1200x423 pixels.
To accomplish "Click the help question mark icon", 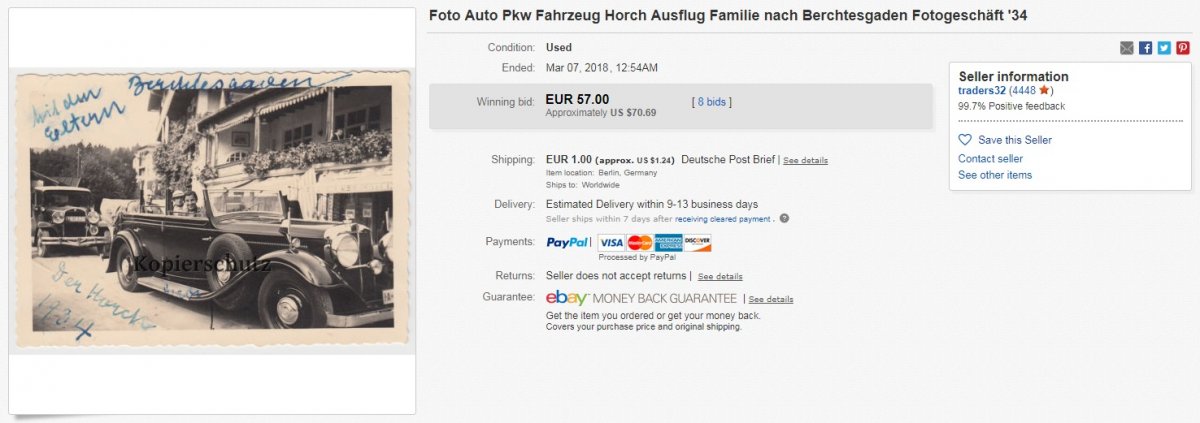I will point(784,219).
